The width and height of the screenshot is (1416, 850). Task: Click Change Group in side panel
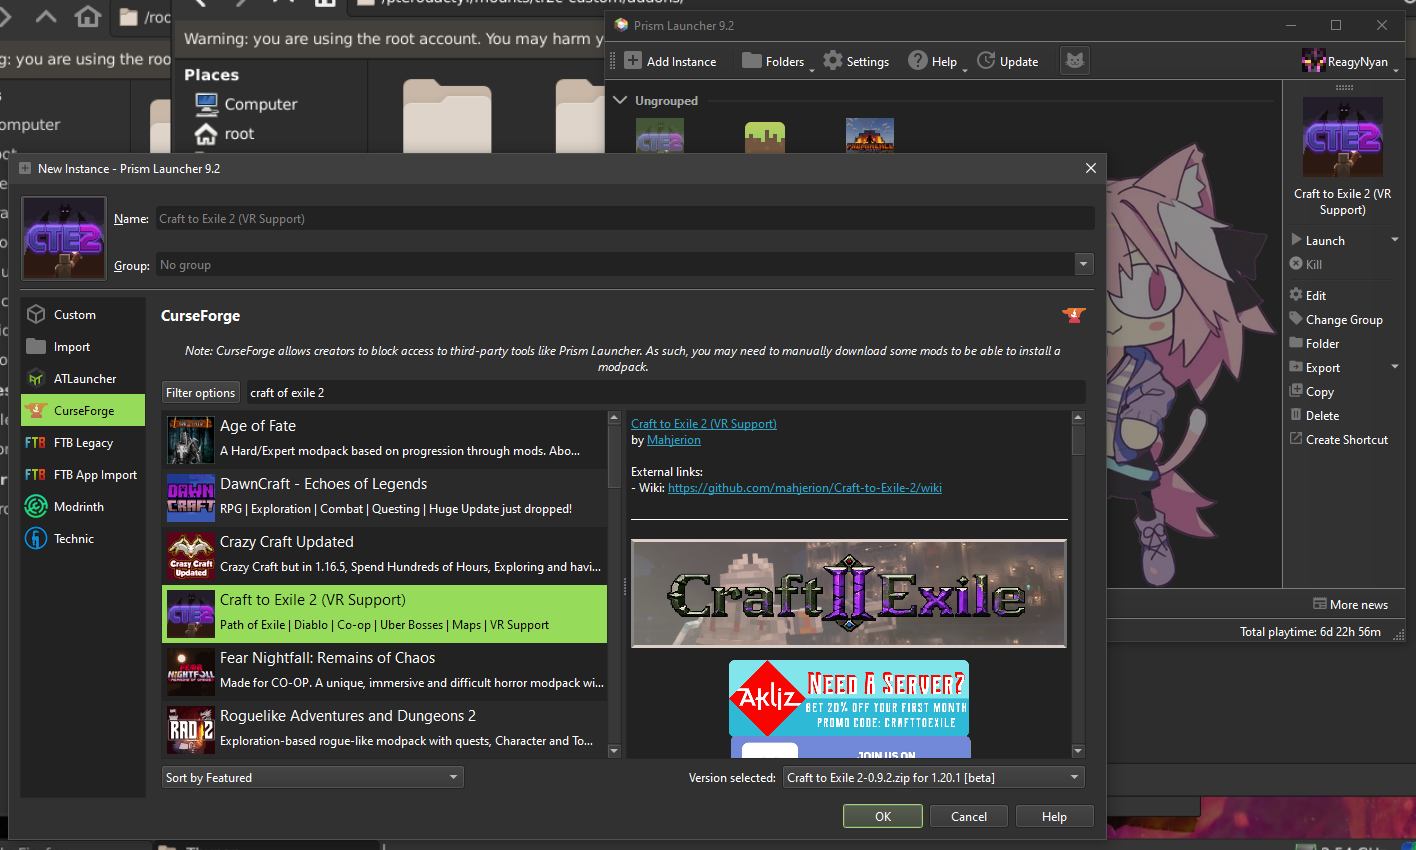coord(1336,319)
